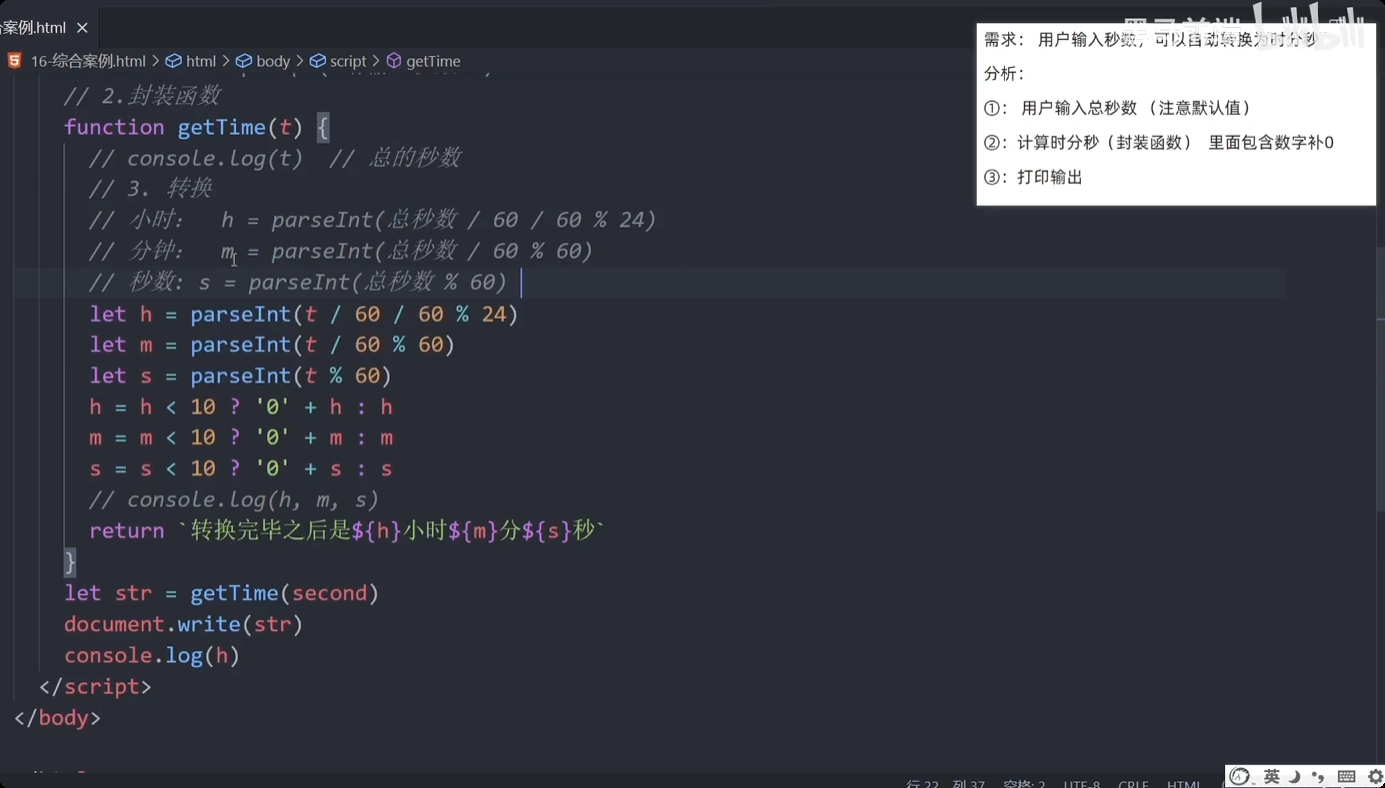Open 16-综合案例.html breadcrumb item
The image size is (1385, 788).
[88, 61]
